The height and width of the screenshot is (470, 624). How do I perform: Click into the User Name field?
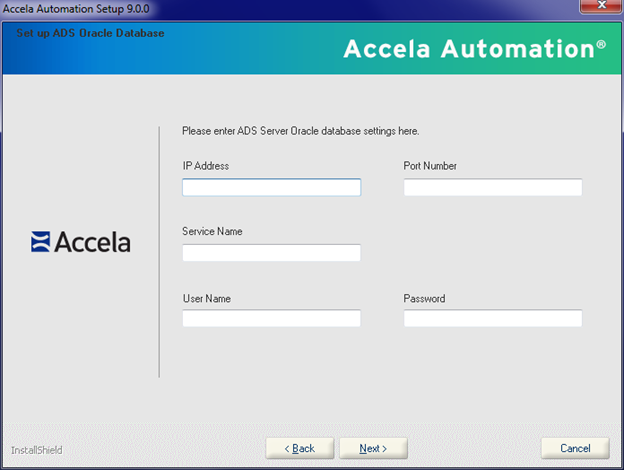point(271,319)
